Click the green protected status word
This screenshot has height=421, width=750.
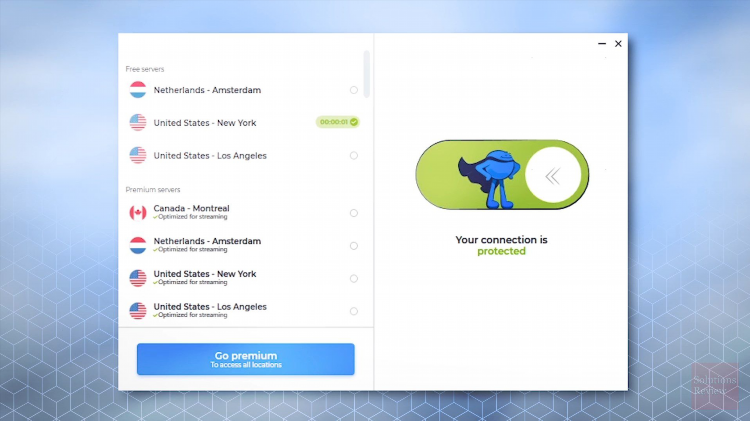tap(501, 251)
